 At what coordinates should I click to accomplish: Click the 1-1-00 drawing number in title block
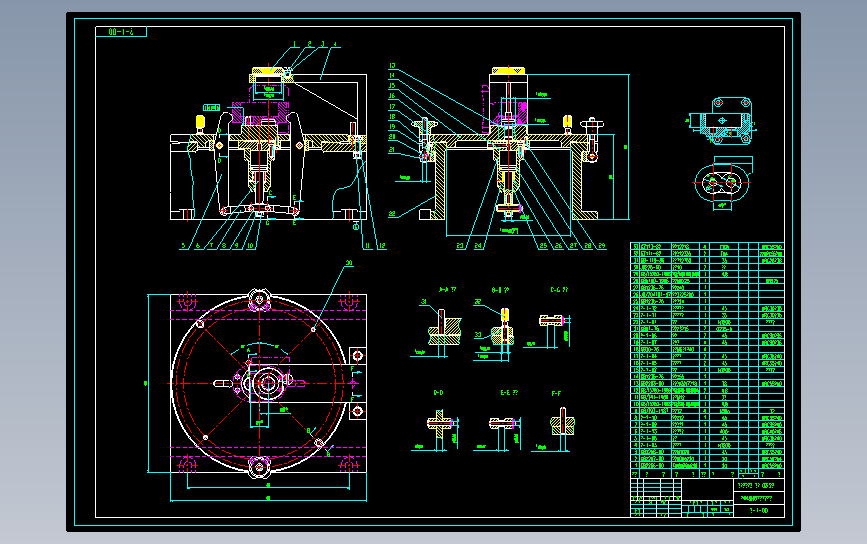[x=759, y=511]
